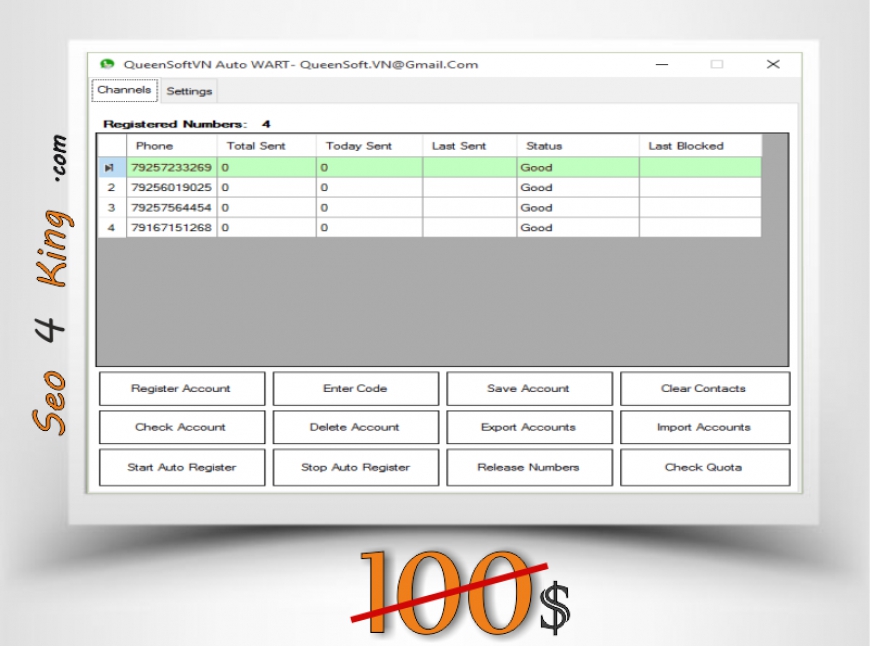Click the Save Account button

529,388
